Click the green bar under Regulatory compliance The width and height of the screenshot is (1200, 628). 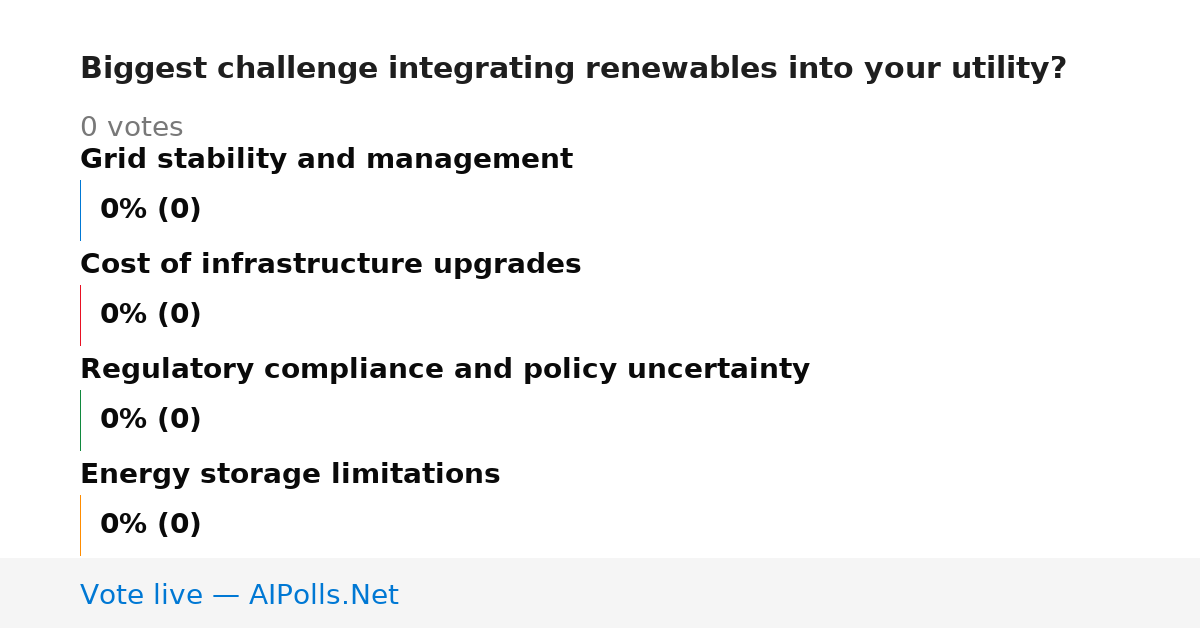(x=80, y=420)
